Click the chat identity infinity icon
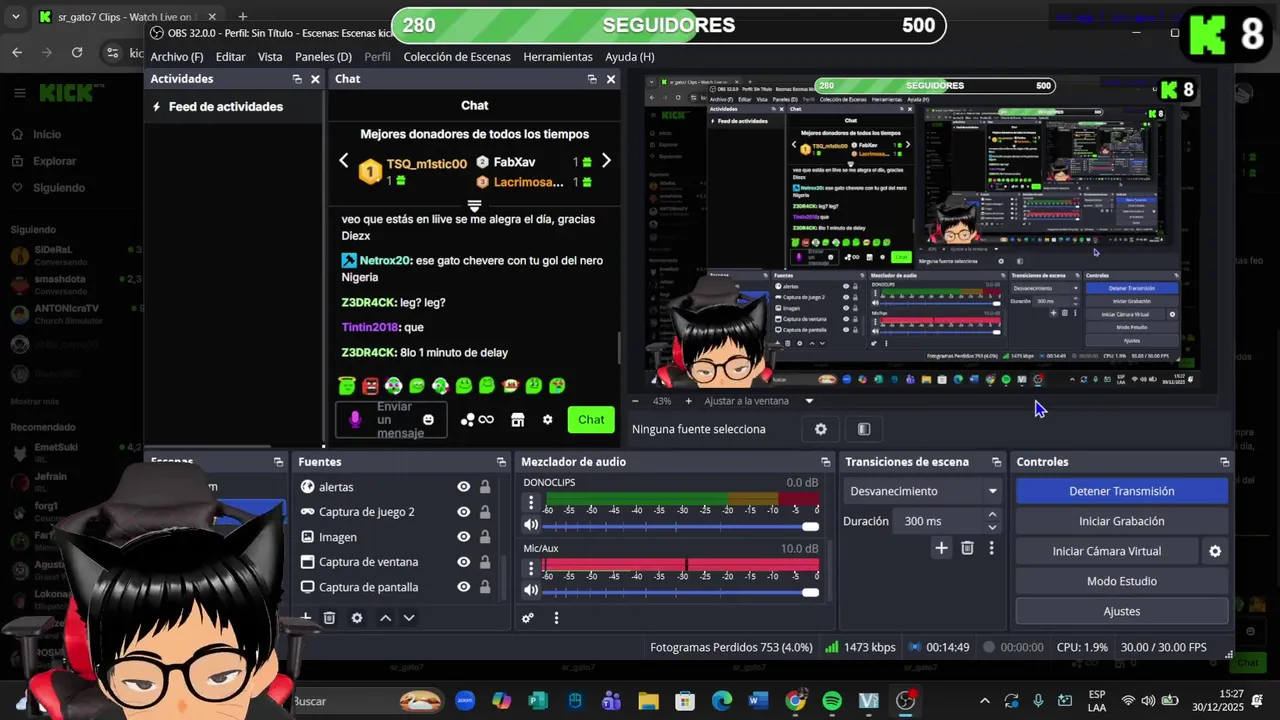Viewport: 1280px width, 720px height. pos(486,420)
